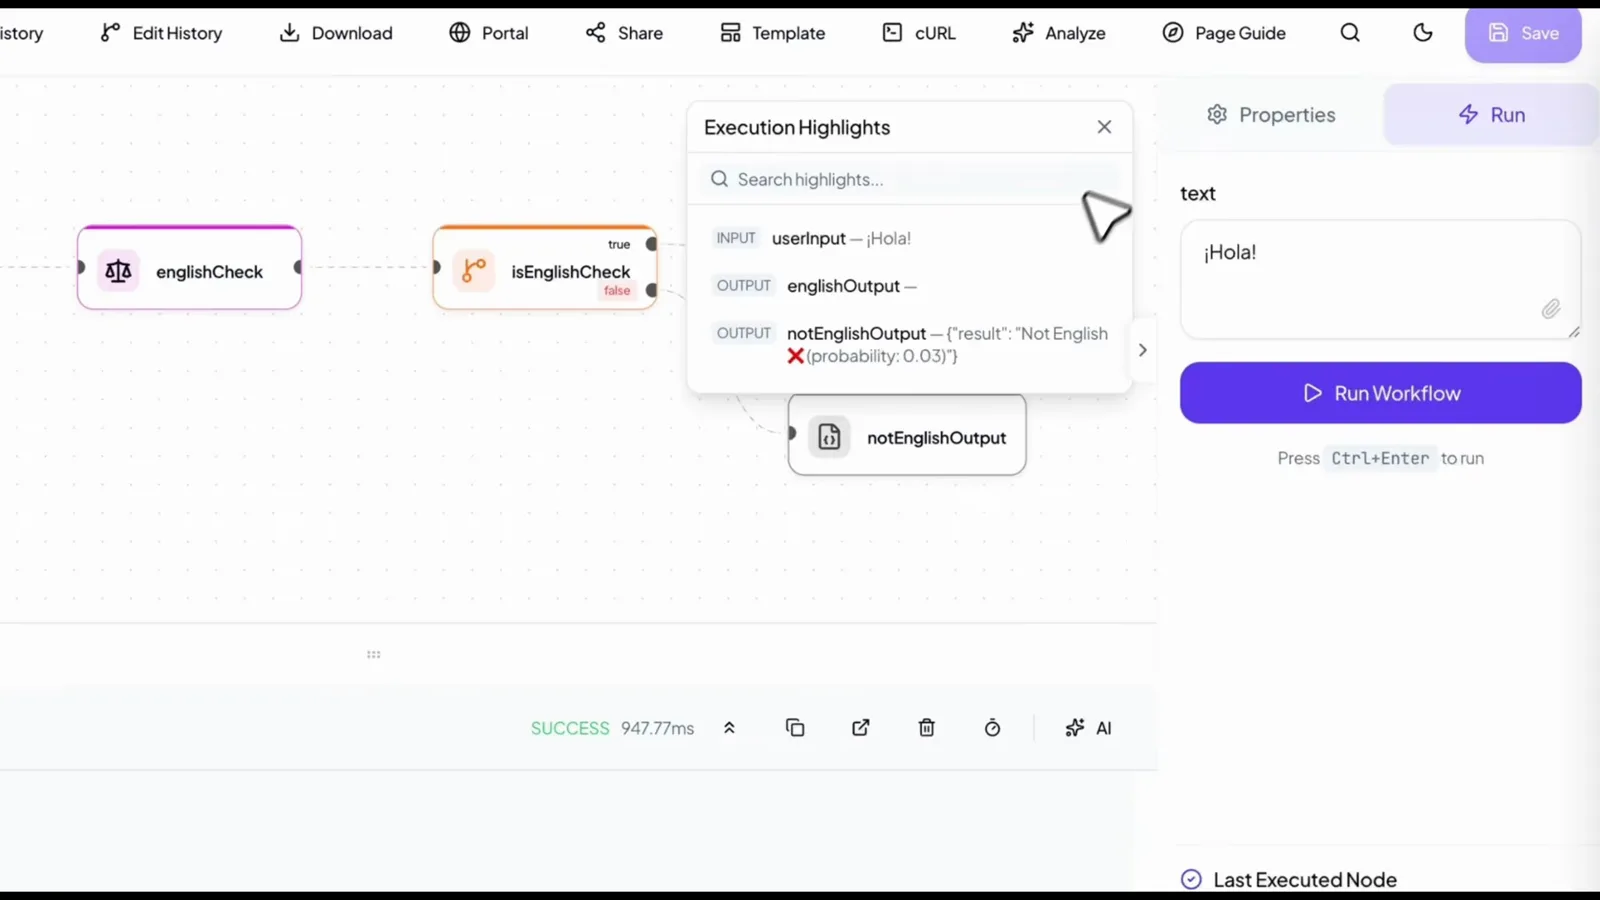Expand results with double chevron up icon

729,728
